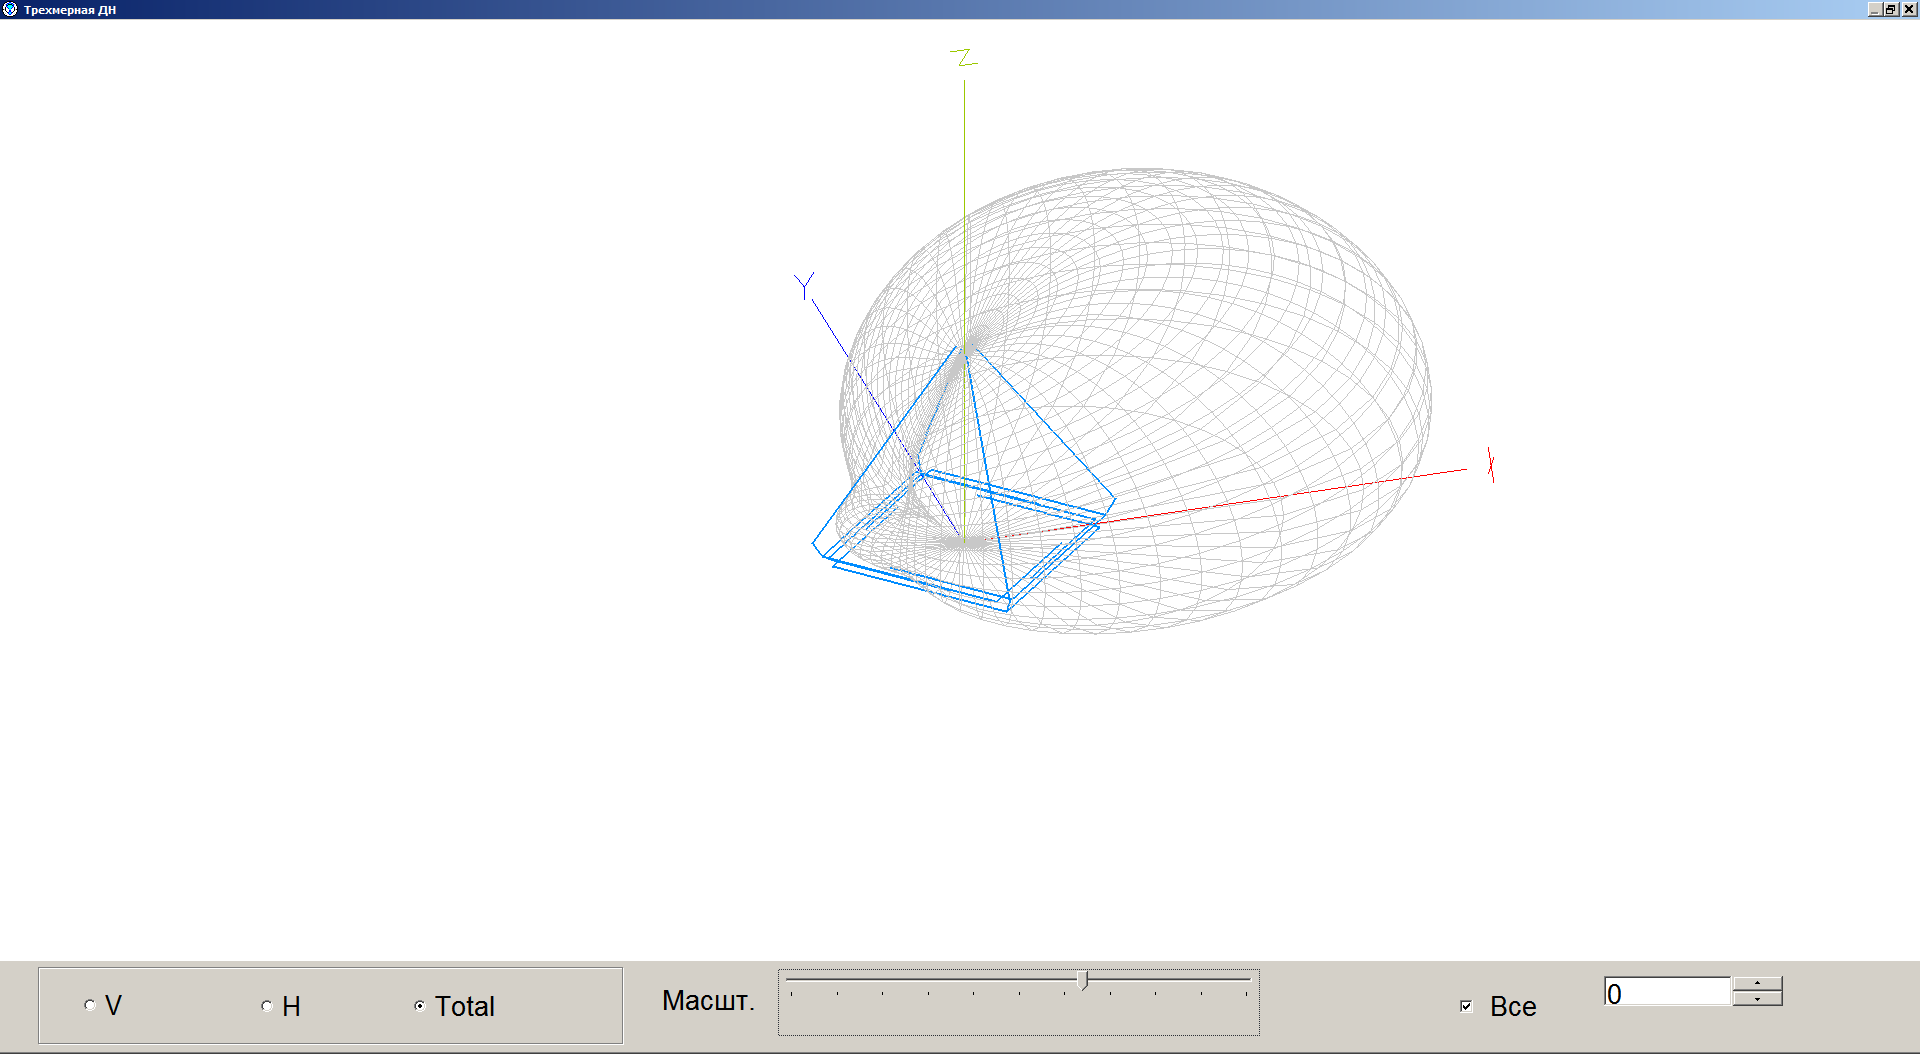Click the scale slider track's far right end
The height and width of the screenshot is (1054, 1920).
point(1246,980)
